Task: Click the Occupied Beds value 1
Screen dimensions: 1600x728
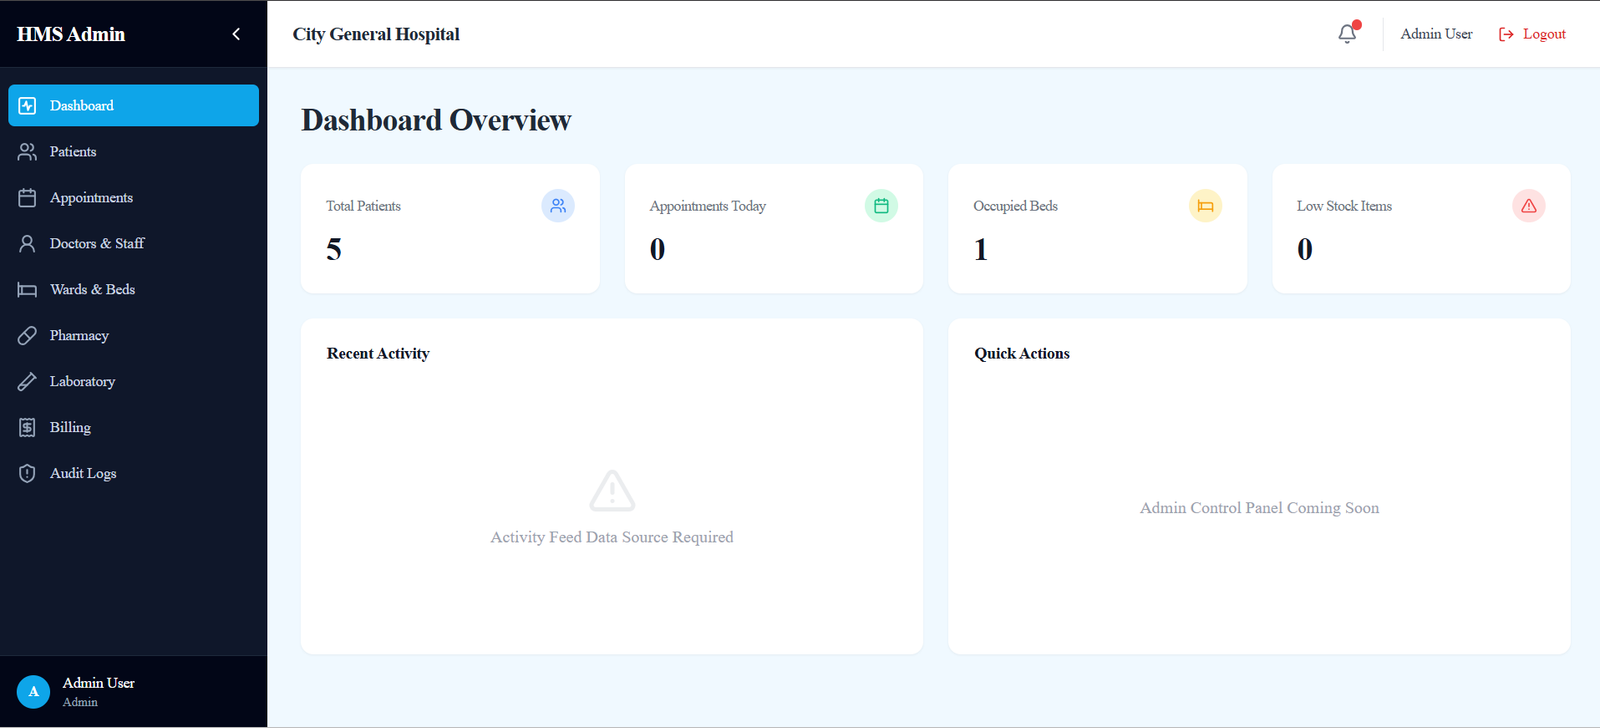Action: click(981, 249)
